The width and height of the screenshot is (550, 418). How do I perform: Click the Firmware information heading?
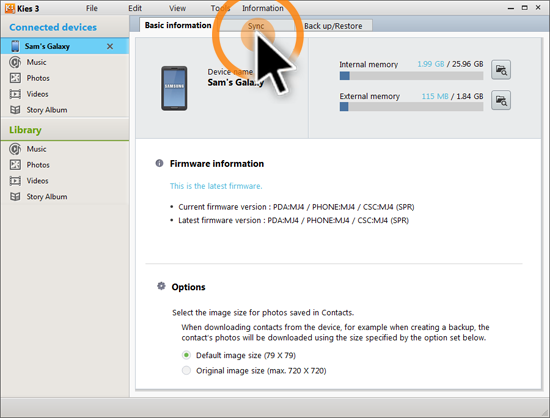[217, 164]
